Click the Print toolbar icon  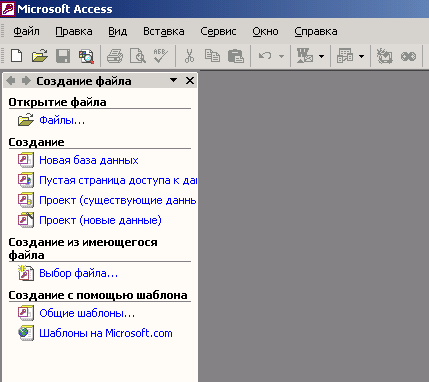(115, 56)
